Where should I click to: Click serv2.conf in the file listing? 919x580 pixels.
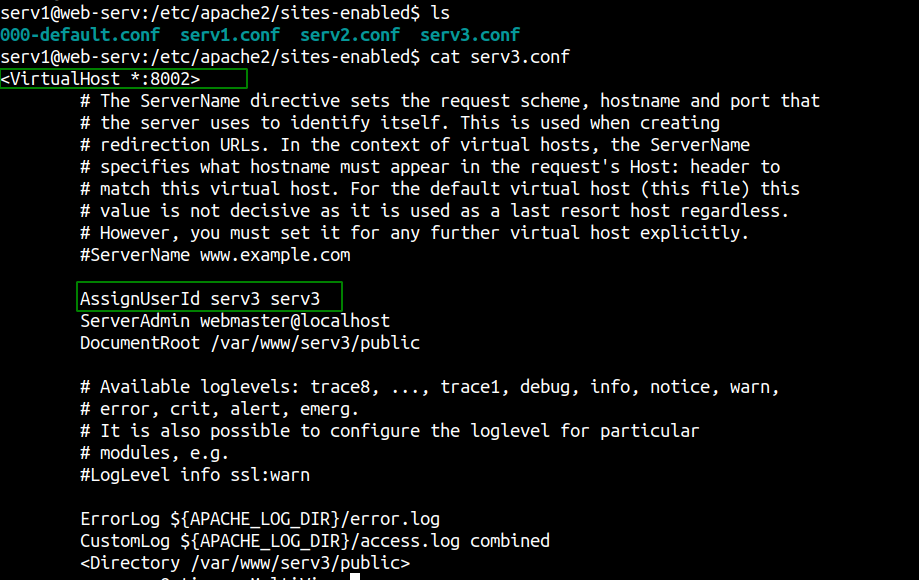tap(350, 35)
